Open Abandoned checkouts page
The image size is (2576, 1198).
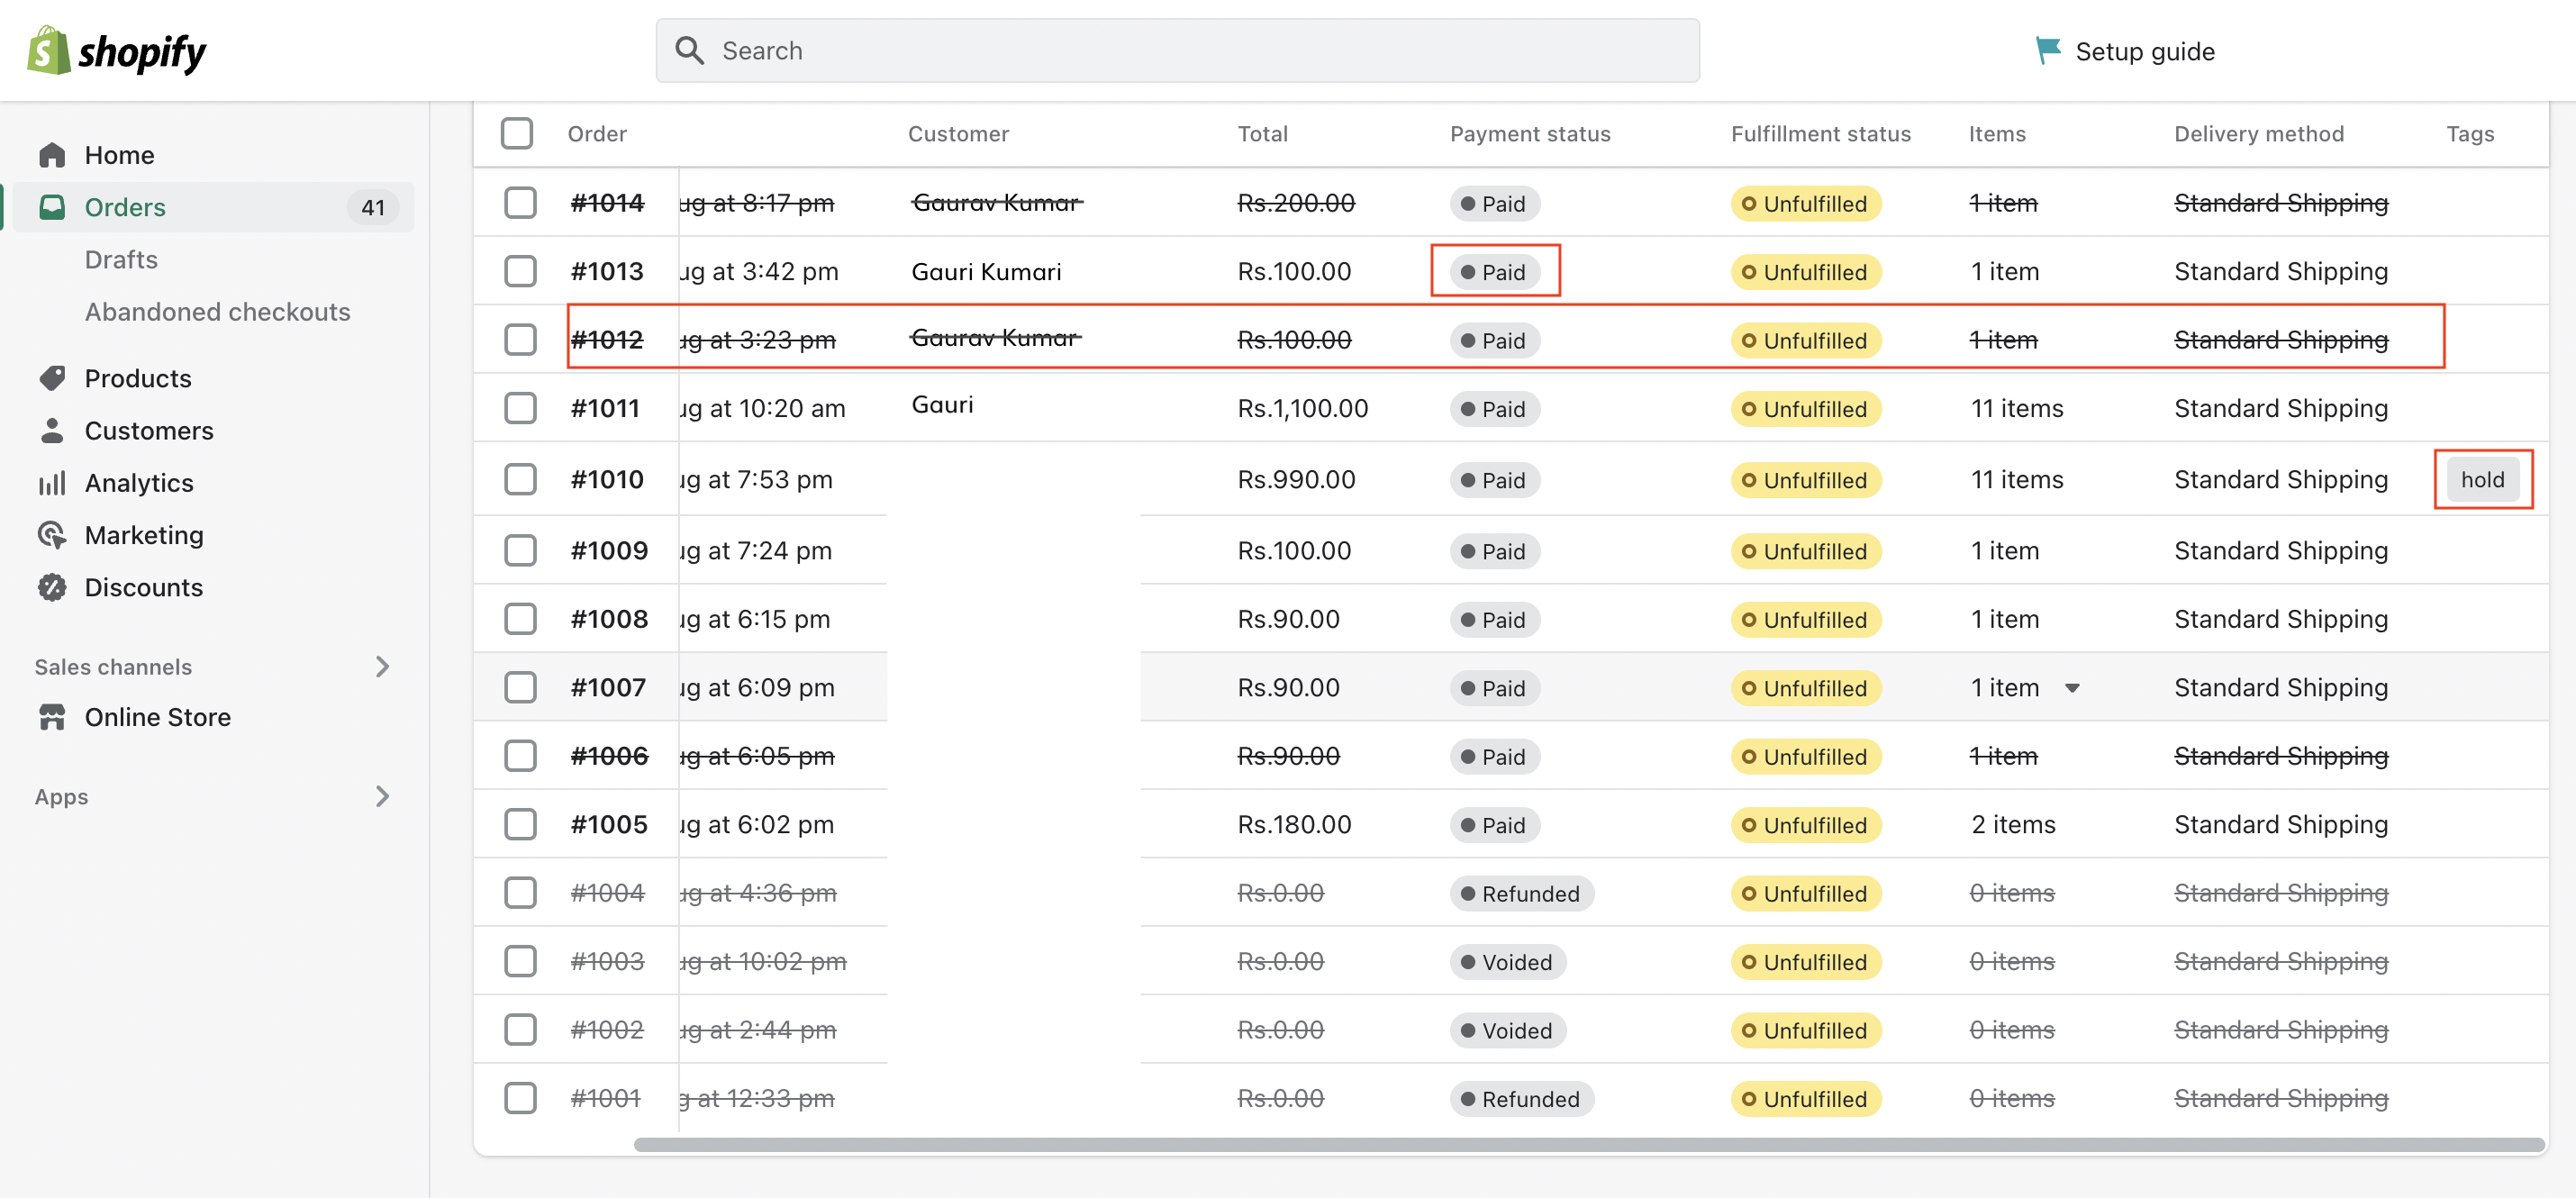[x=219, y=311]
